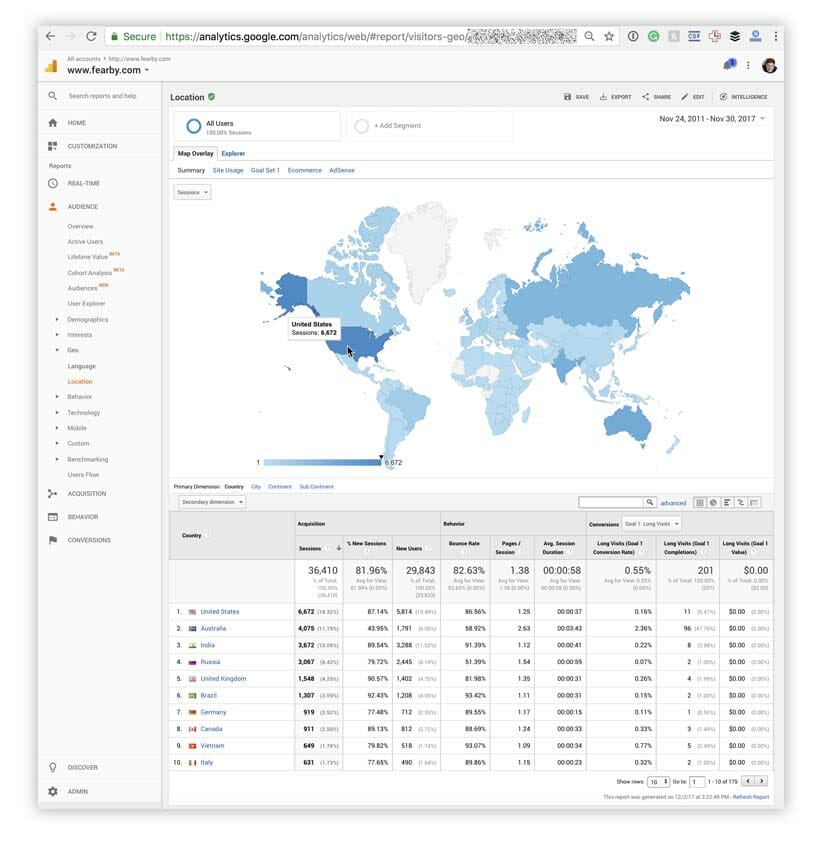Click the Grammarly extension icon
Screen dimensions: 825x851
click(x=653, y=36)
